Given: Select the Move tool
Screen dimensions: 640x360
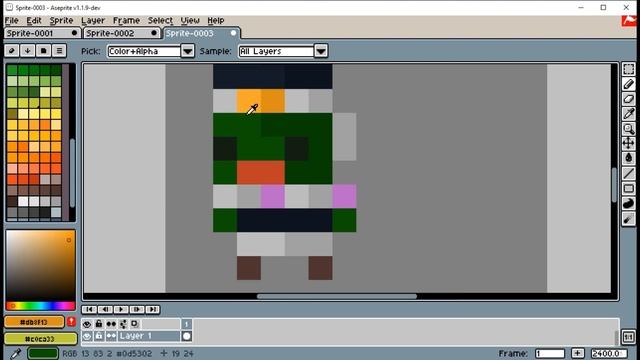Looking at the screenshot, I should pyautogui.click(x=629, y=144).
